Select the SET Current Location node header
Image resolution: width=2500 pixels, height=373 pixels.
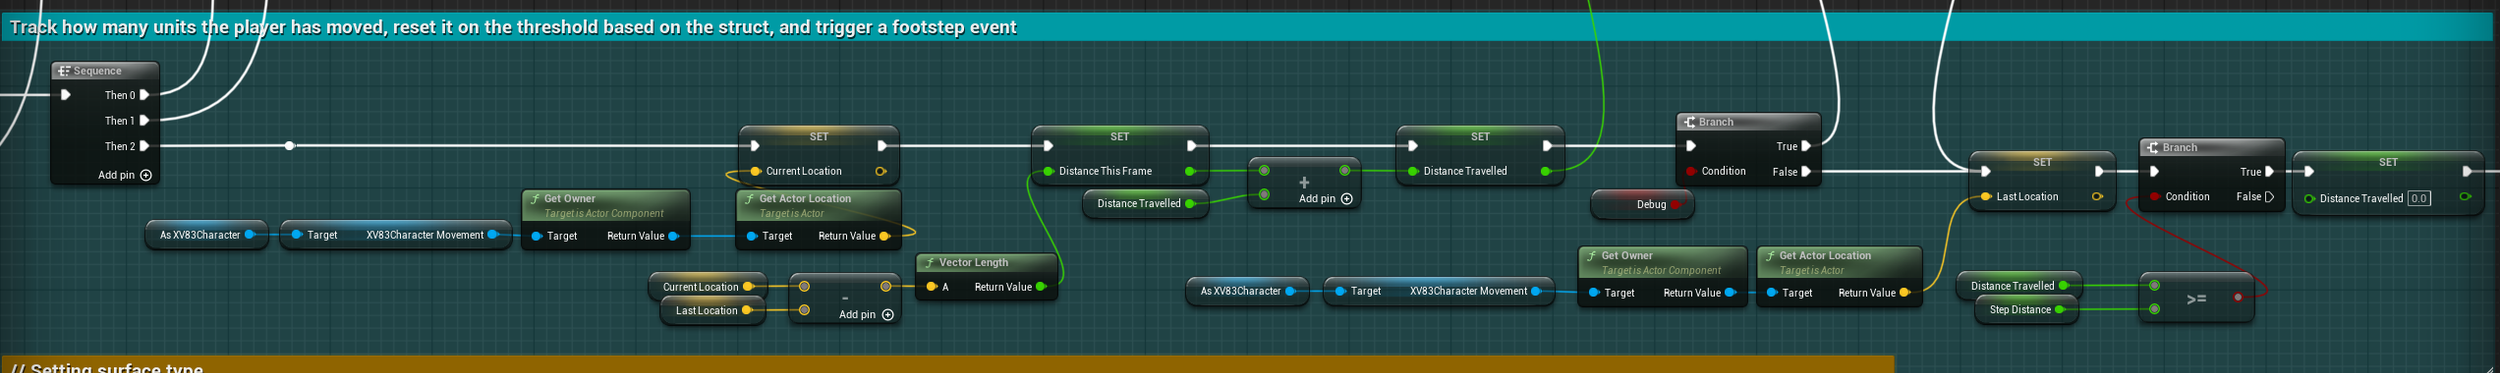[819, 137]
